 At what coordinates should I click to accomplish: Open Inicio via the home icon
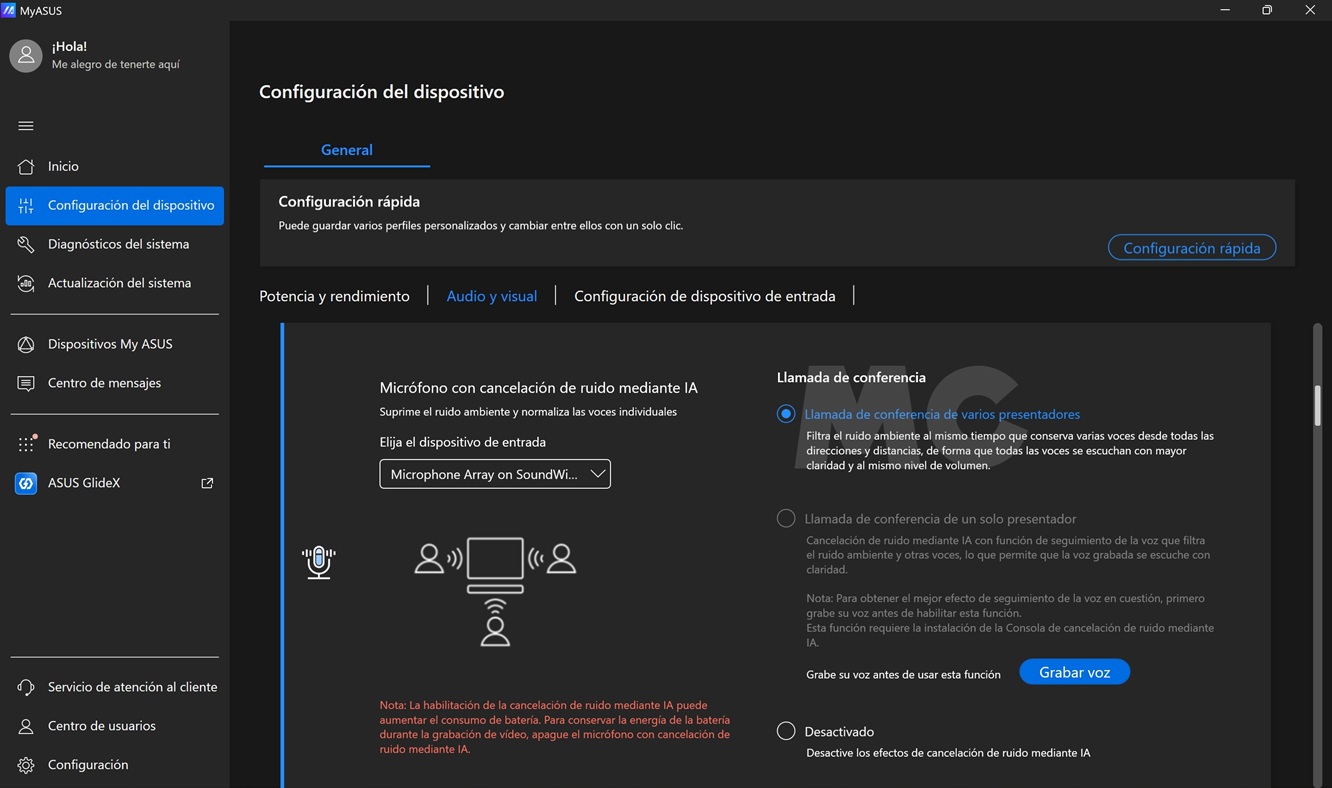coord(26,166)
